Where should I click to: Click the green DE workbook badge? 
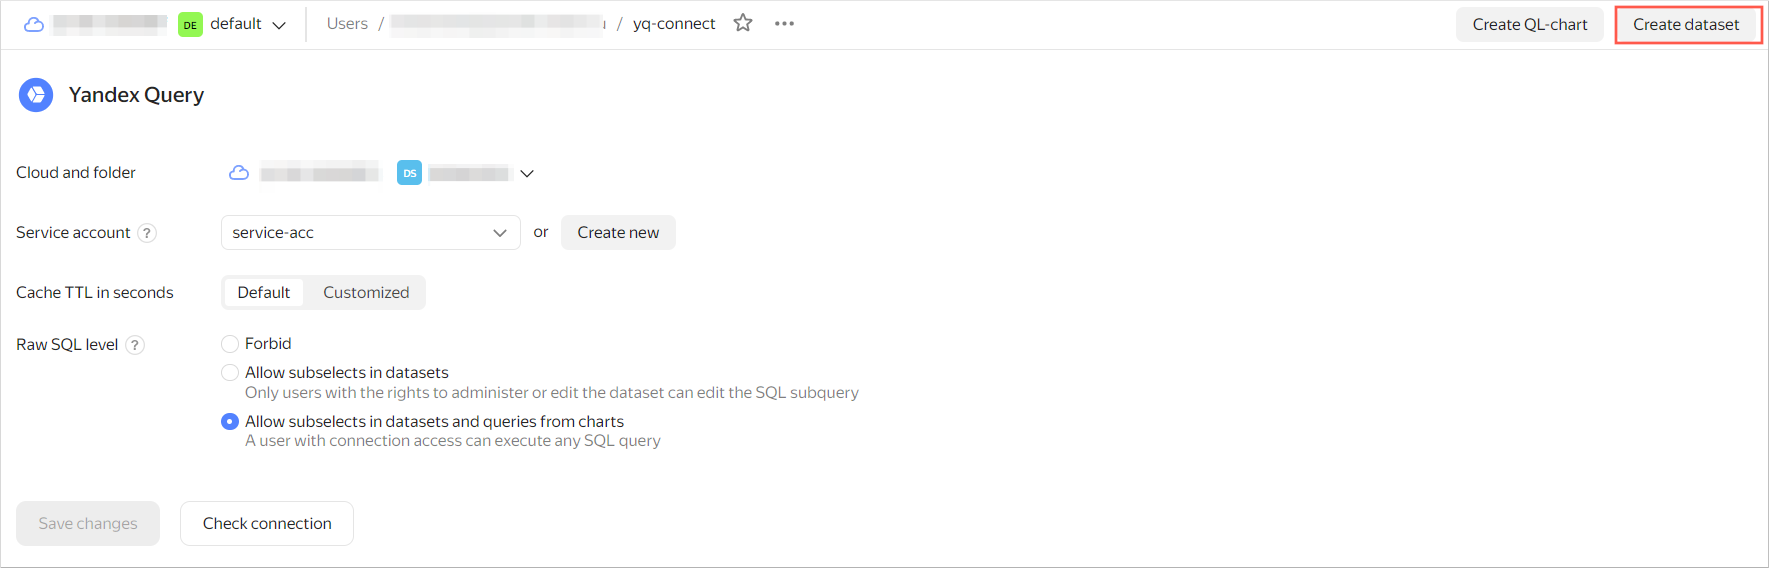(x=190, y=24)
